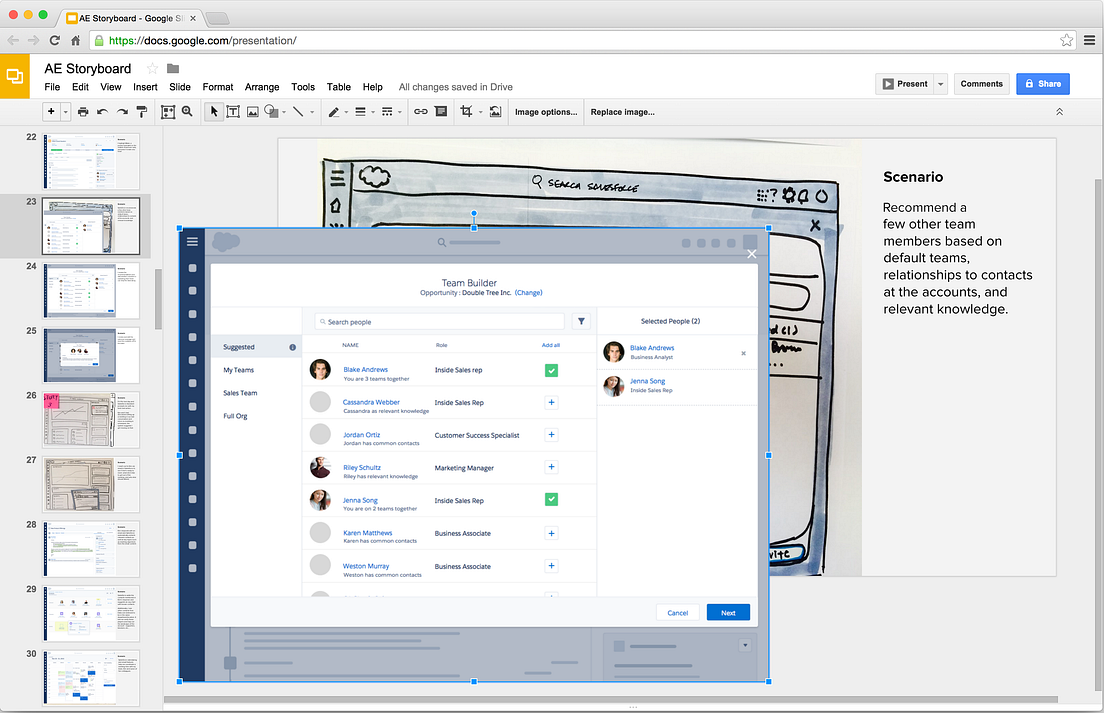Click the crop image tool
1104x713 pixels.
[466, 111]
